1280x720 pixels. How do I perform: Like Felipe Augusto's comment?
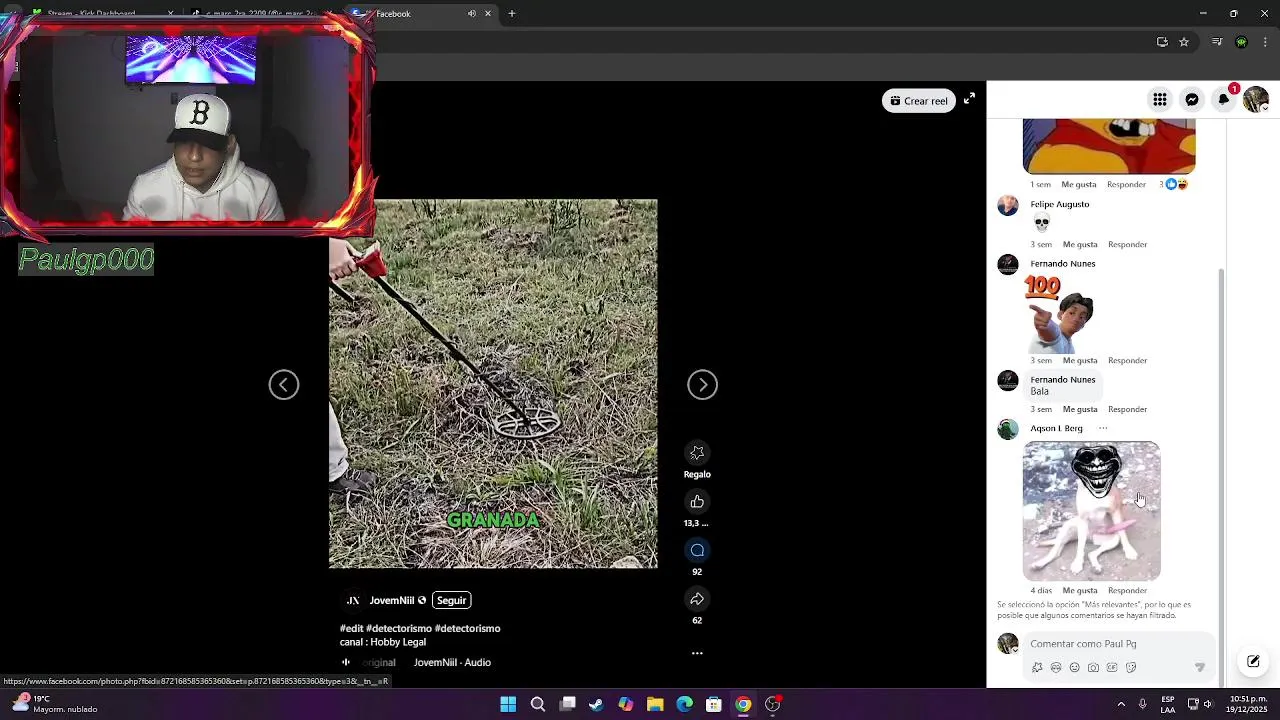tap(1080, 244)
